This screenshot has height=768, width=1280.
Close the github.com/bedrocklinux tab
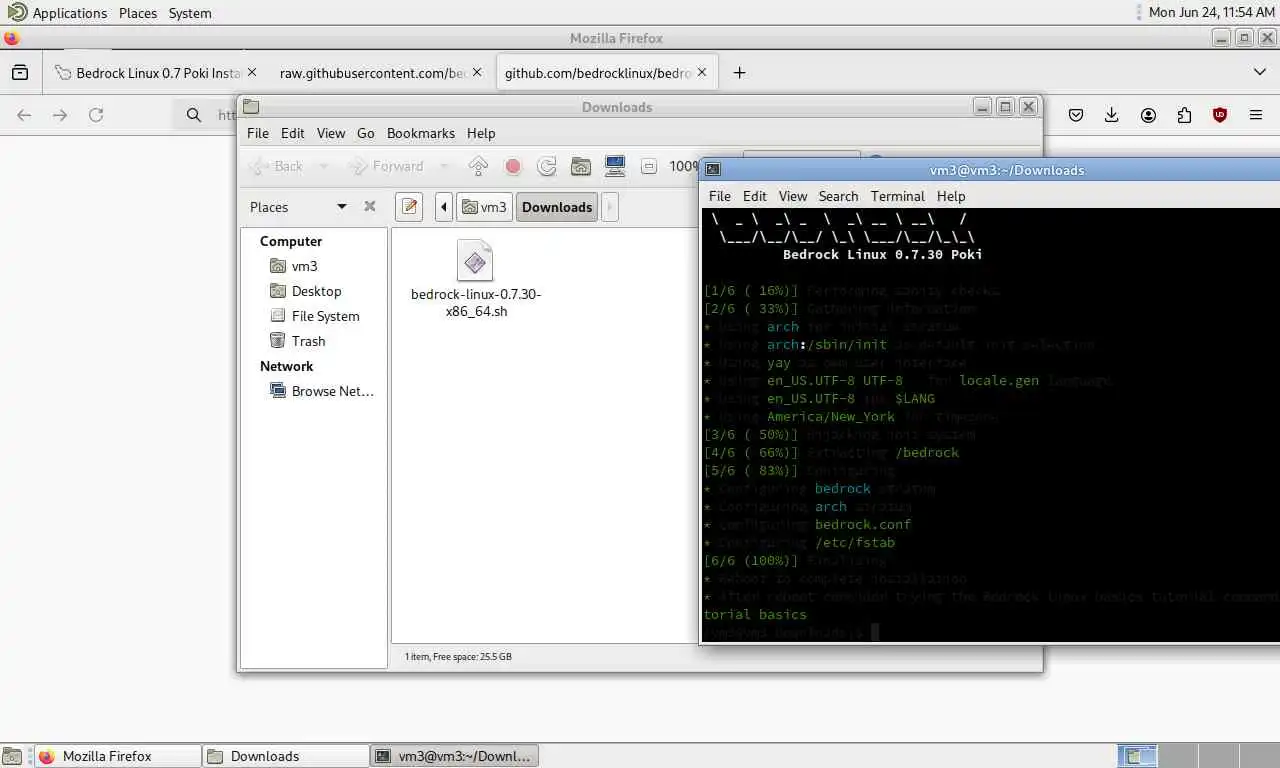point(702,73)
